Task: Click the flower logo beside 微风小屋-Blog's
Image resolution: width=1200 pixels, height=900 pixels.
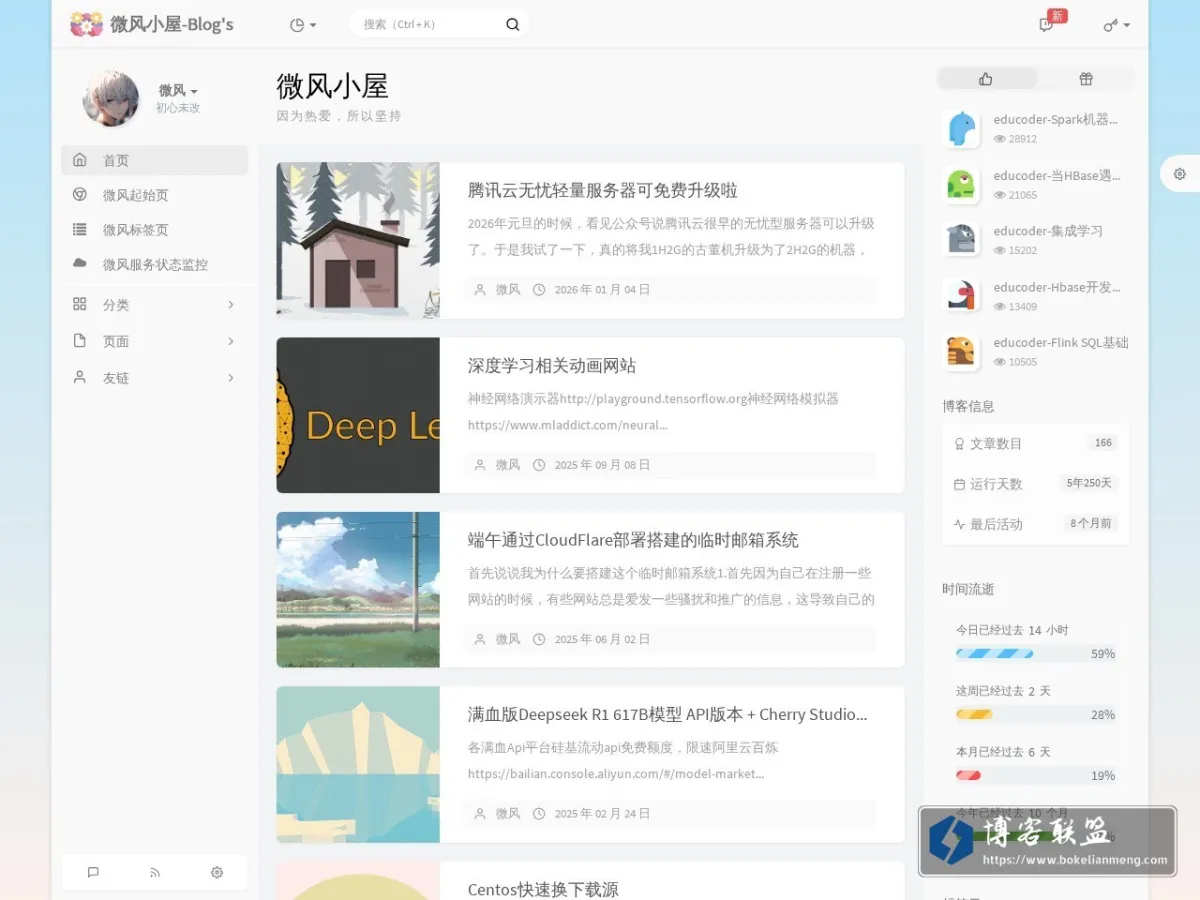Action: (87, 24)
